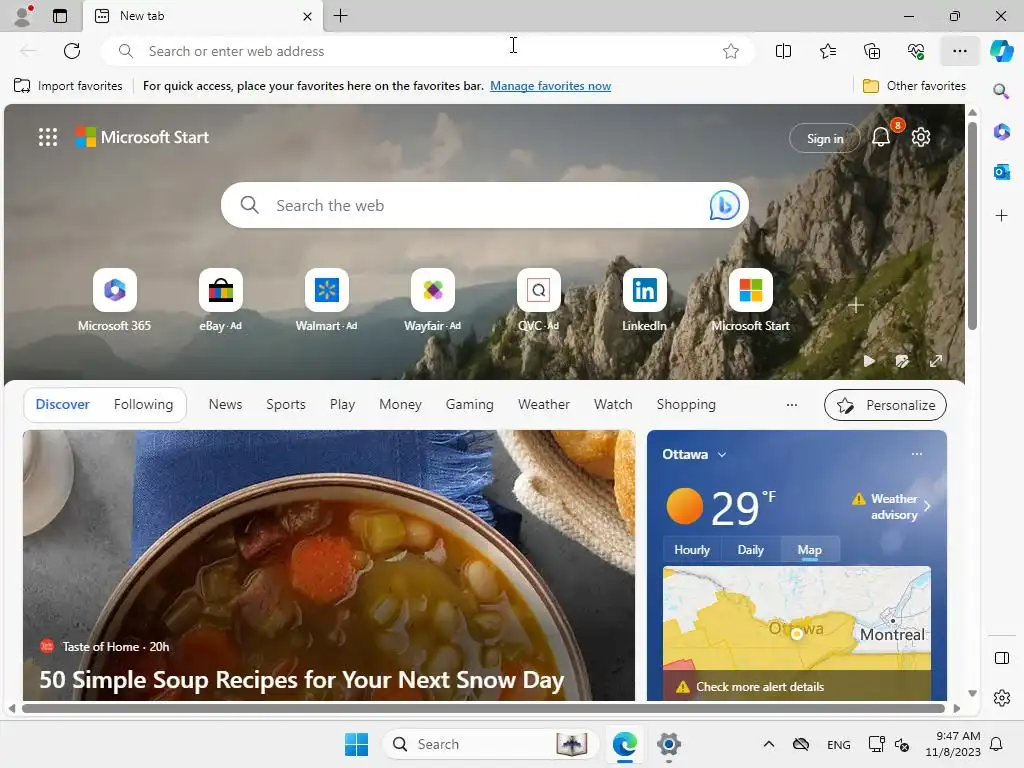Open the soup recipes article headline
The width and height of the screenshot is (1024, 768).
pyautogui.click(x=301, y=680)
